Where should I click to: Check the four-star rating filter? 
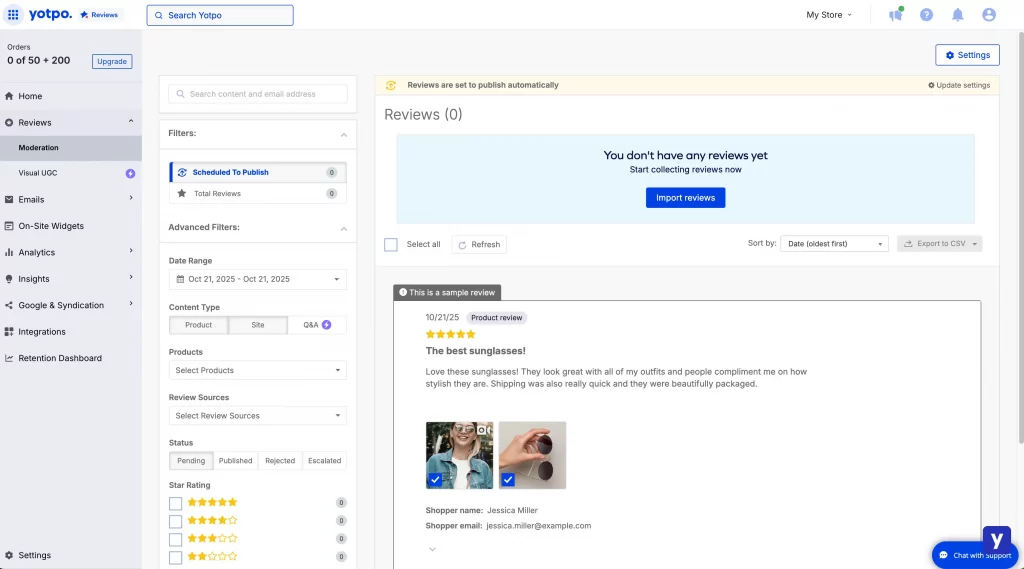(175, 521)
